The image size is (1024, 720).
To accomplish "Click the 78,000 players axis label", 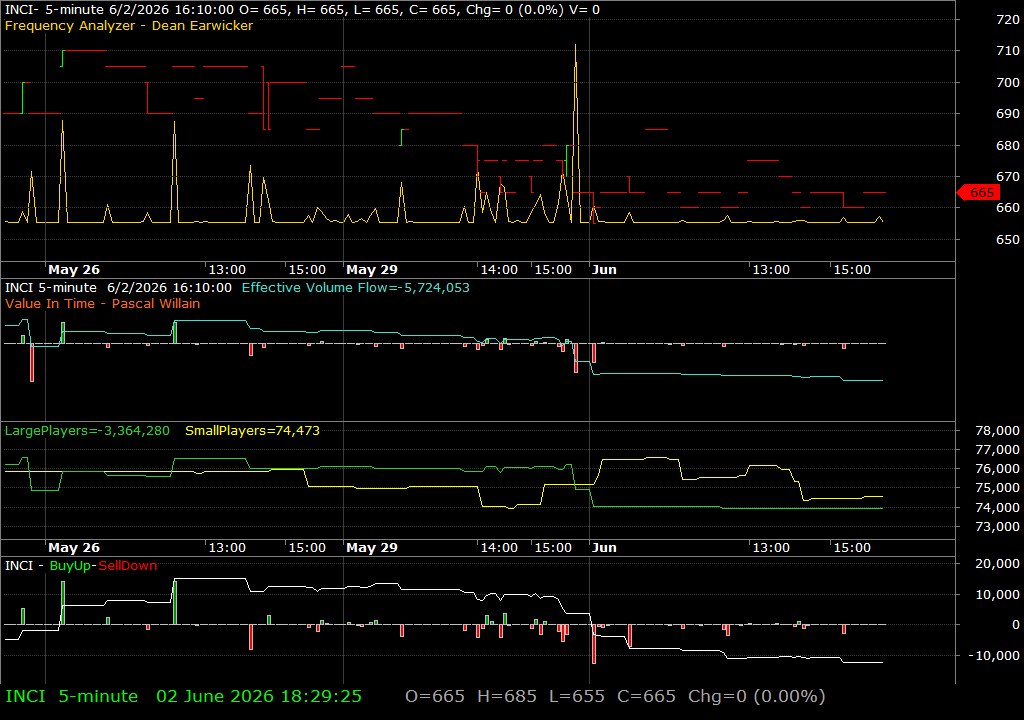I will click(997, 430).
